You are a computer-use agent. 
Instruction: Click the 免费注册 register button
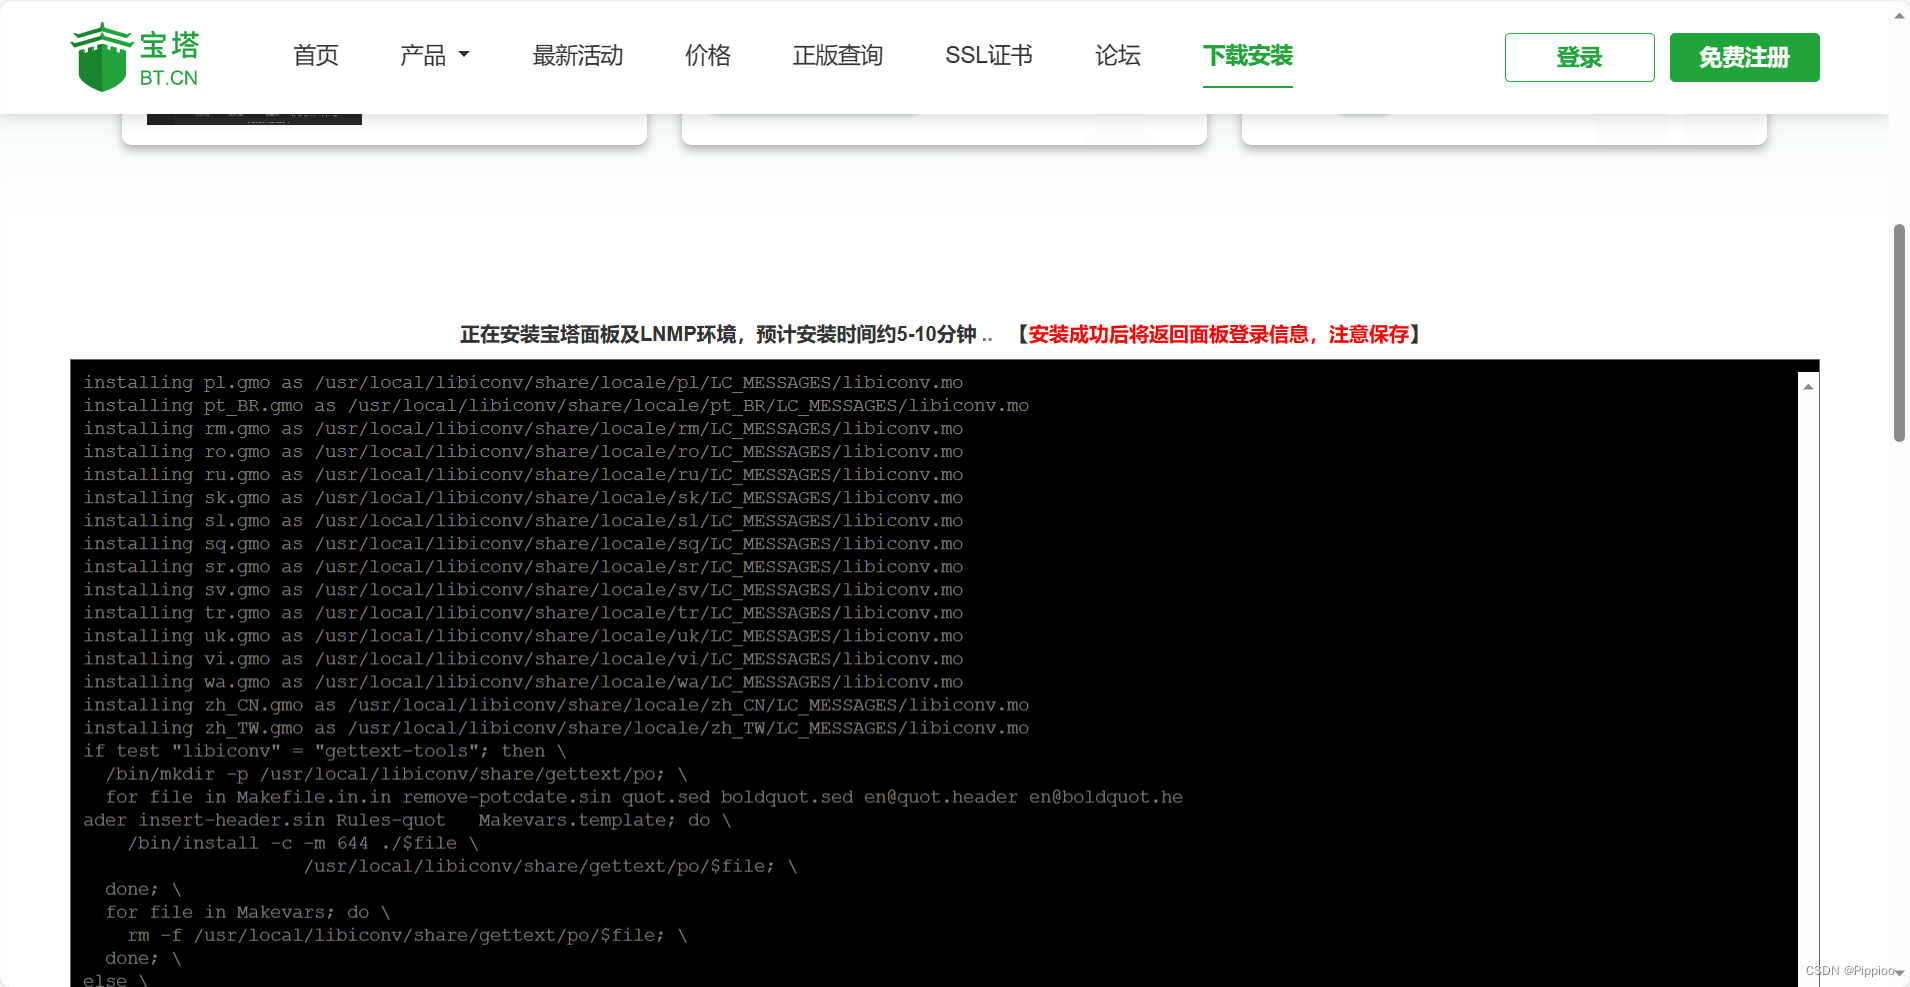[1745, 58]
